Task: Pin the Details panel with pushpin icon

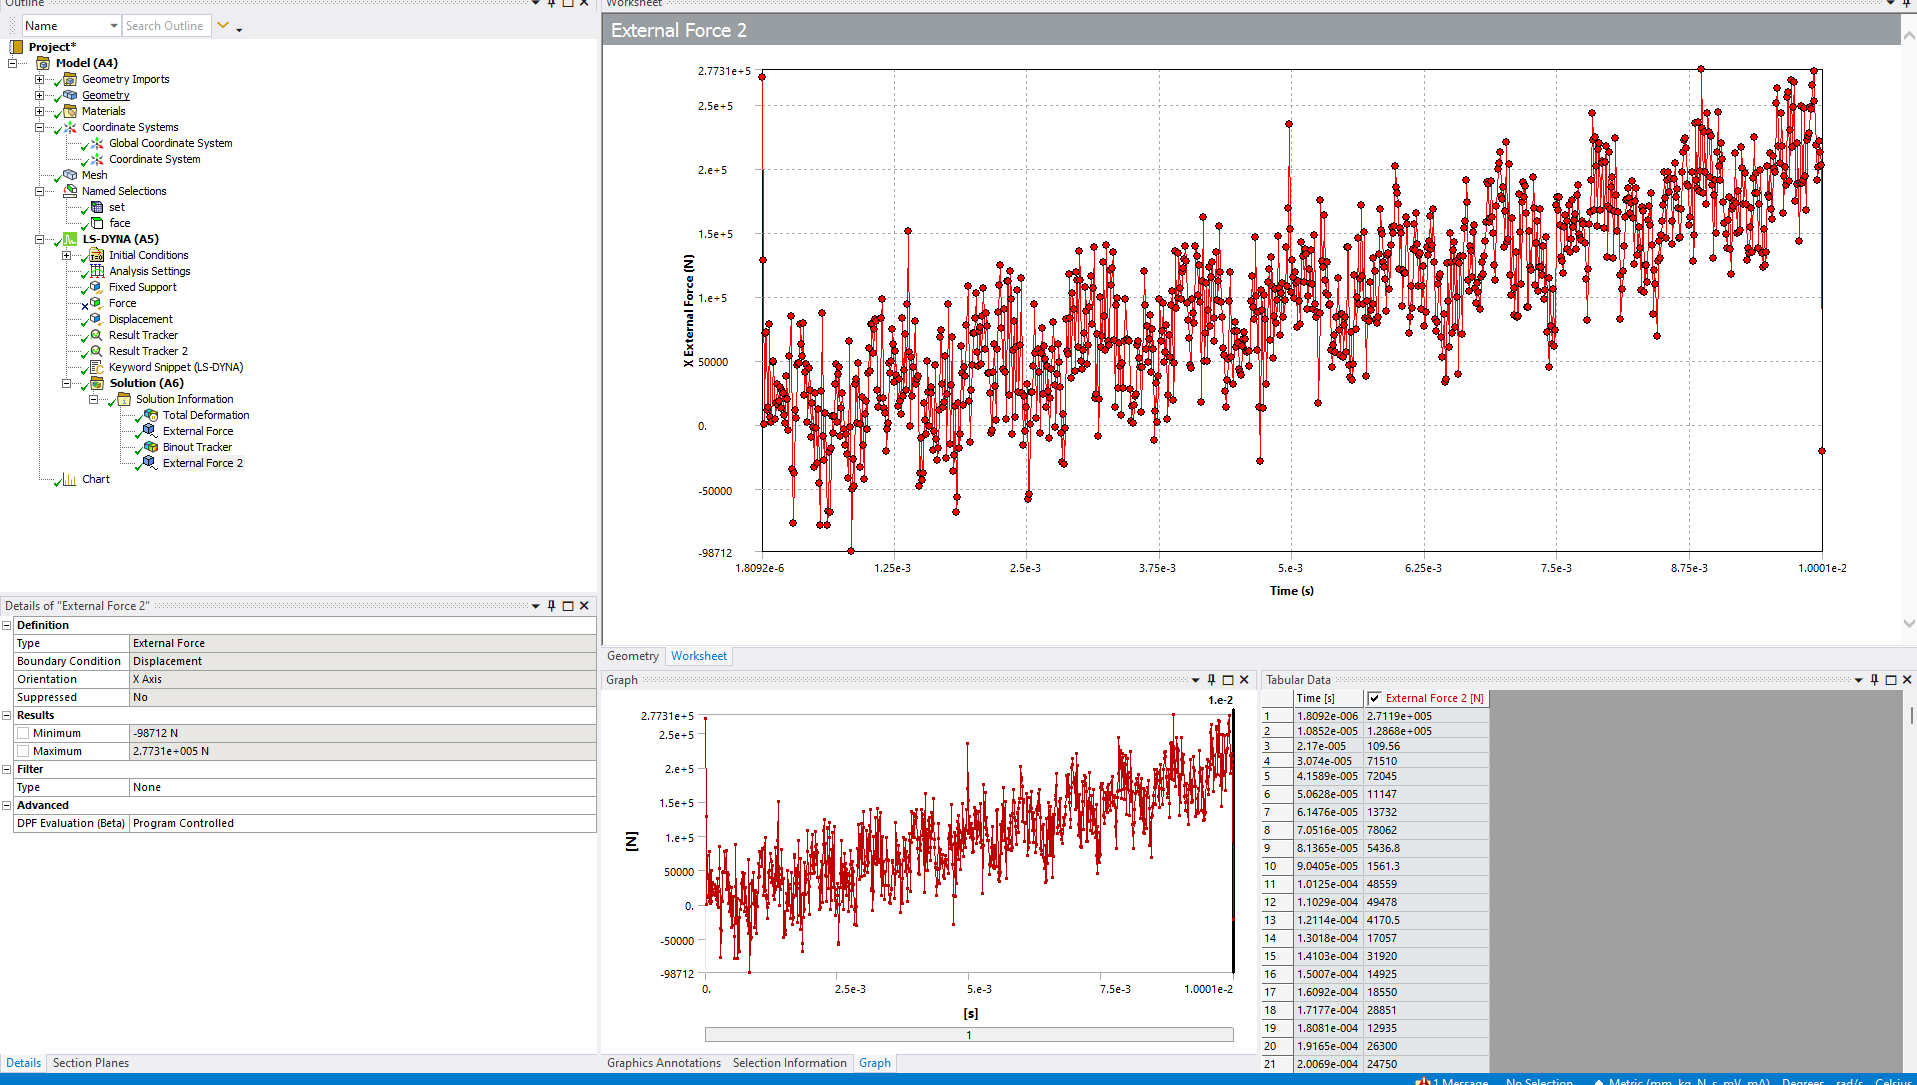Action: [551, 606]
